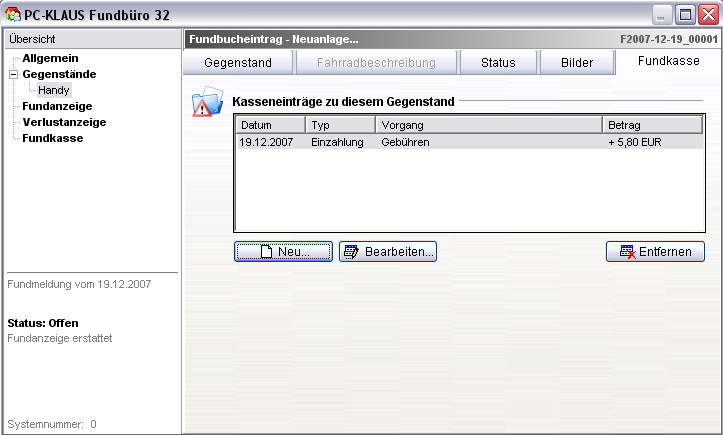Select Fundkasse in the sidebar tree
Screen dimensions: 723x435
tap(52, 138)
